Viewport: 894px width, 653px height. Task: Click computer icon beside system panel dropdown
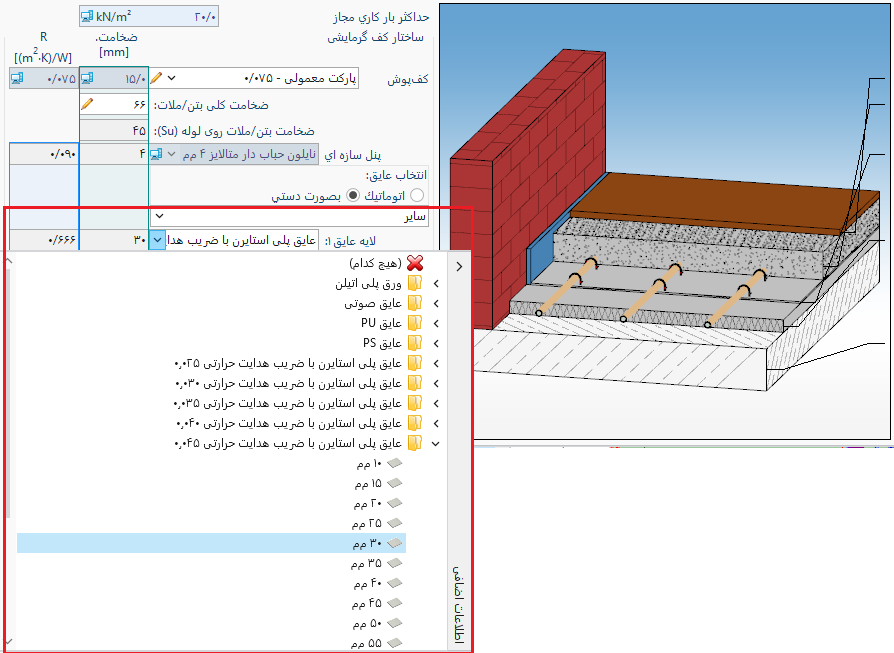point(156,154)
